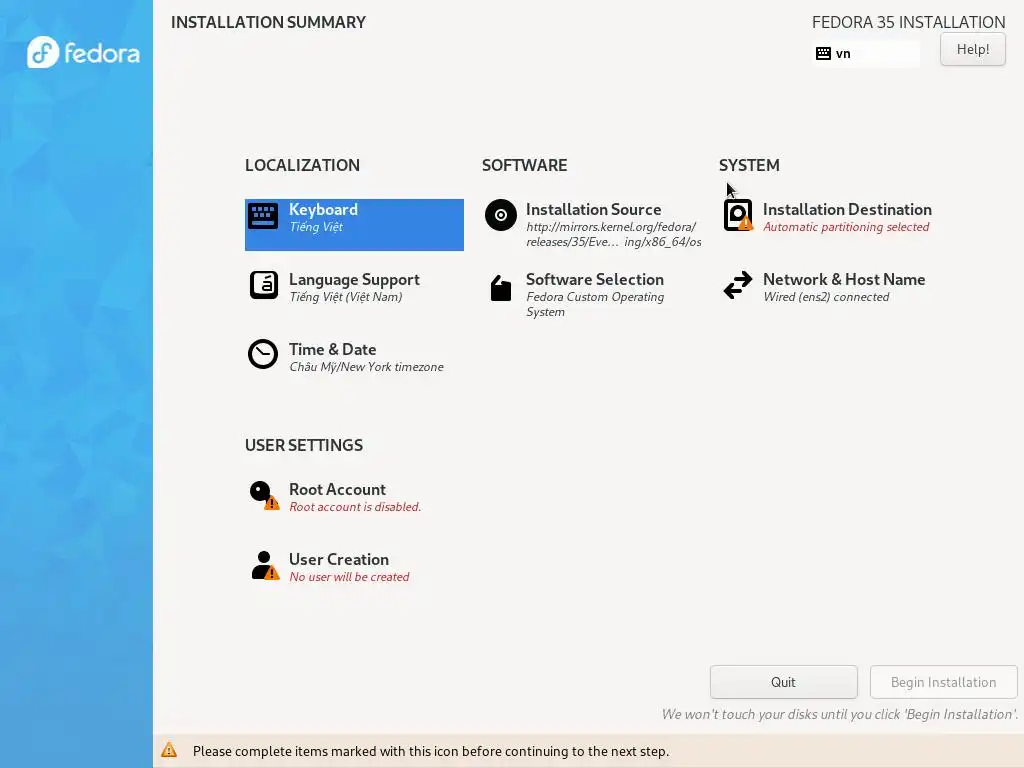Open the Root Account title
Viewport: 1024px width, 768px height.
pos(338,490)
